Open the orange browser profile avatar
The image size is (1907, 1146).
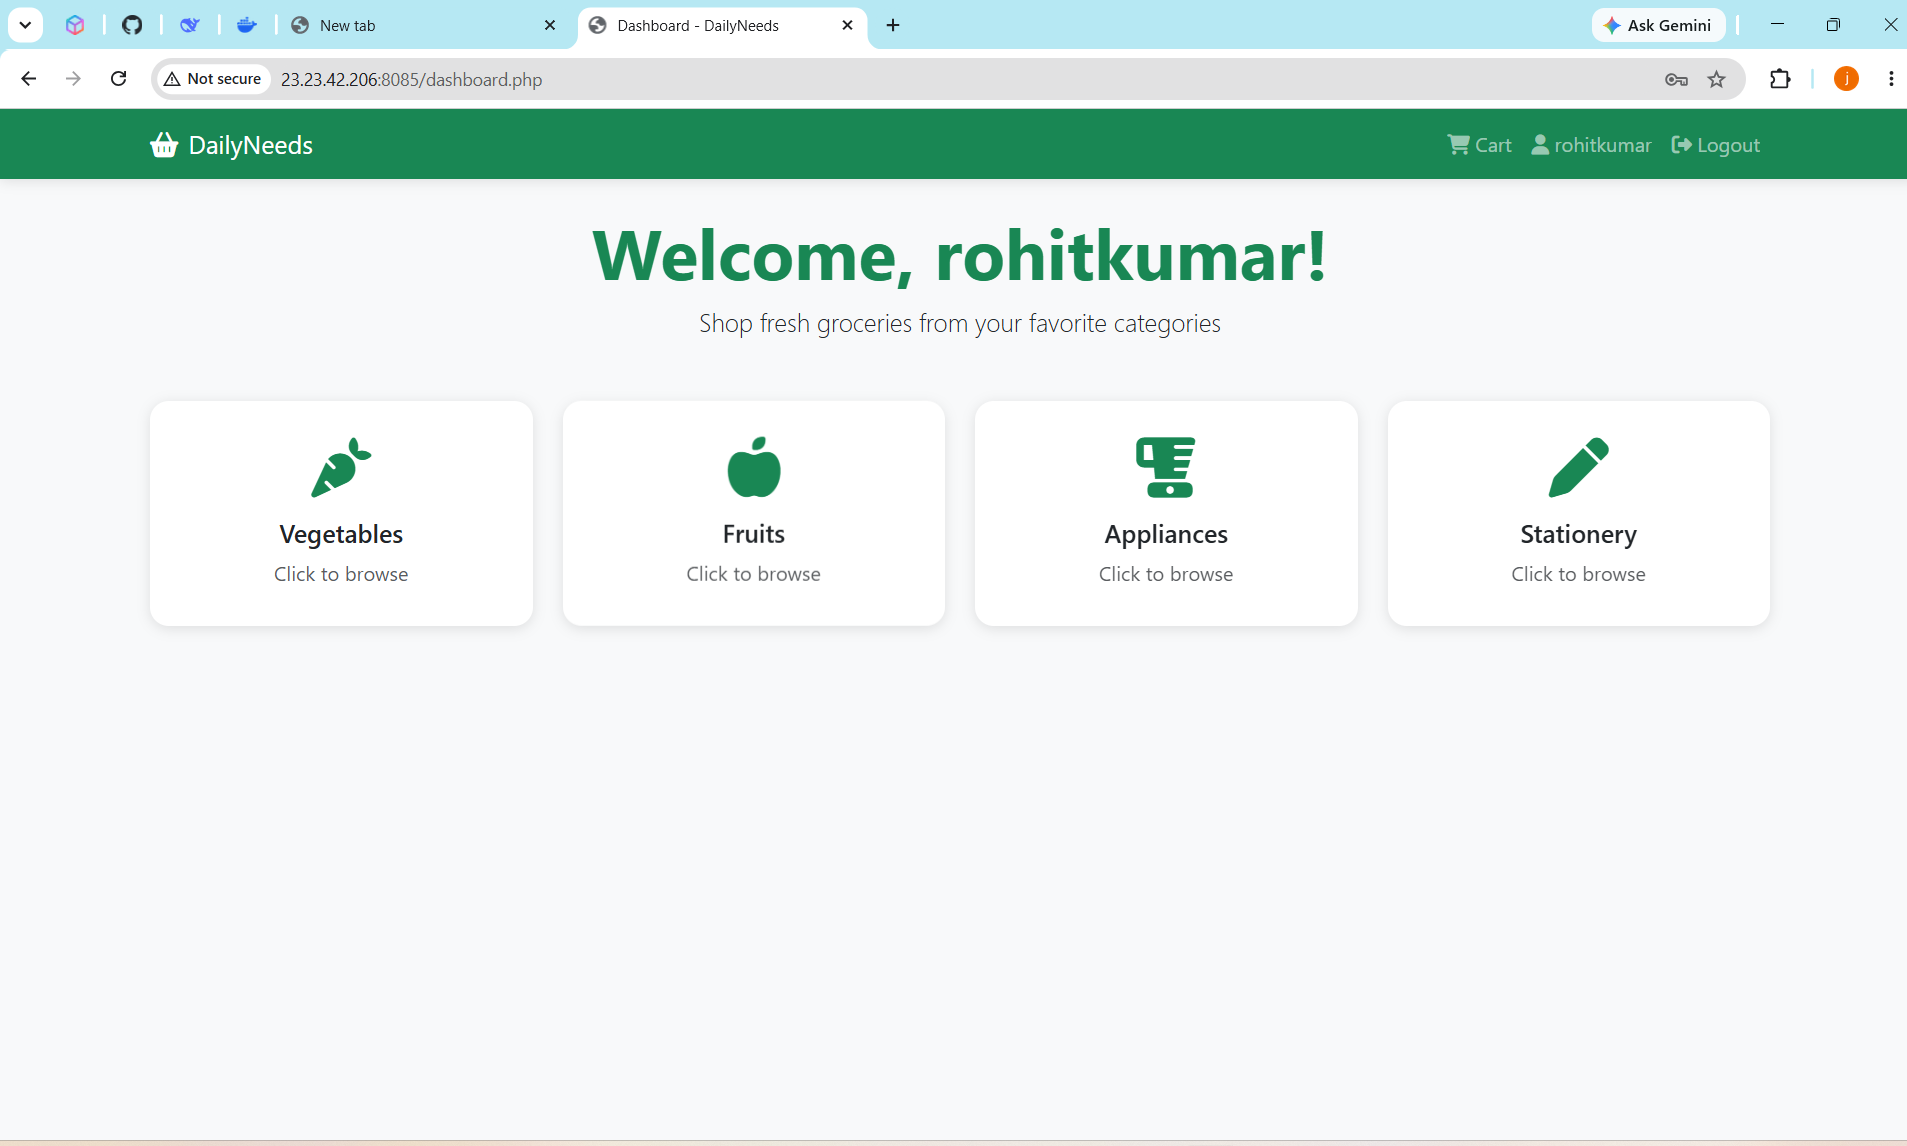[x=1846, y=79]
